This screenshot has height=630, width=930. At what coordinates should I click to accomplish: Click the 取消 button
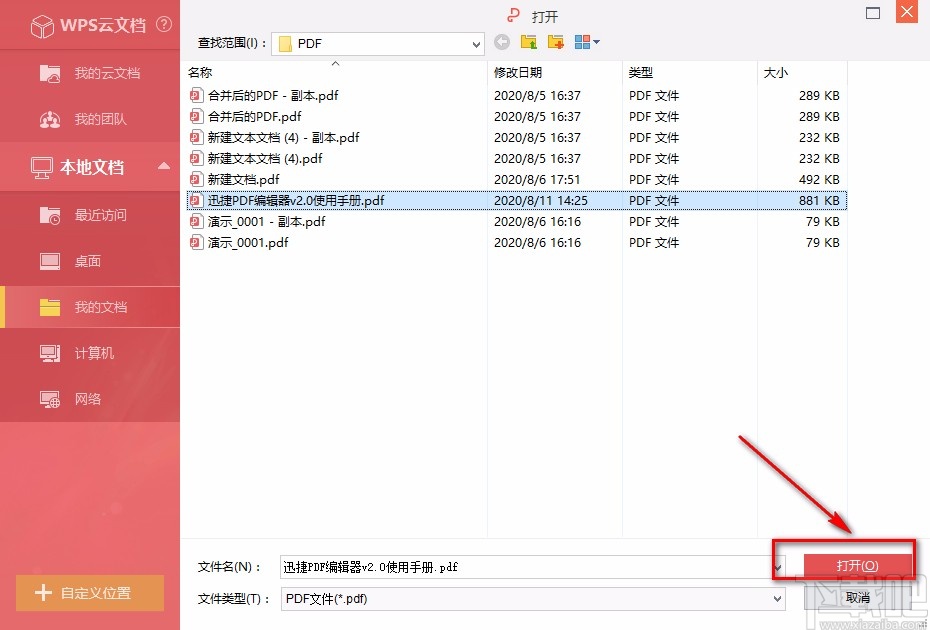click(x=857, y=598)
